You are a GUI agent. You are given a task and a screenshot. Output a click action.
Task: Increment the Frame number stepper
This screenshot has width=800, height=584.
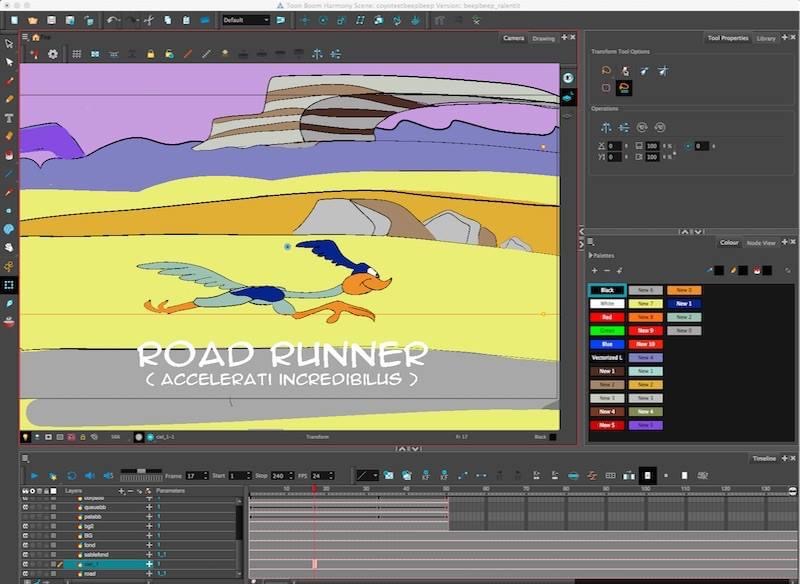point(206,473)
